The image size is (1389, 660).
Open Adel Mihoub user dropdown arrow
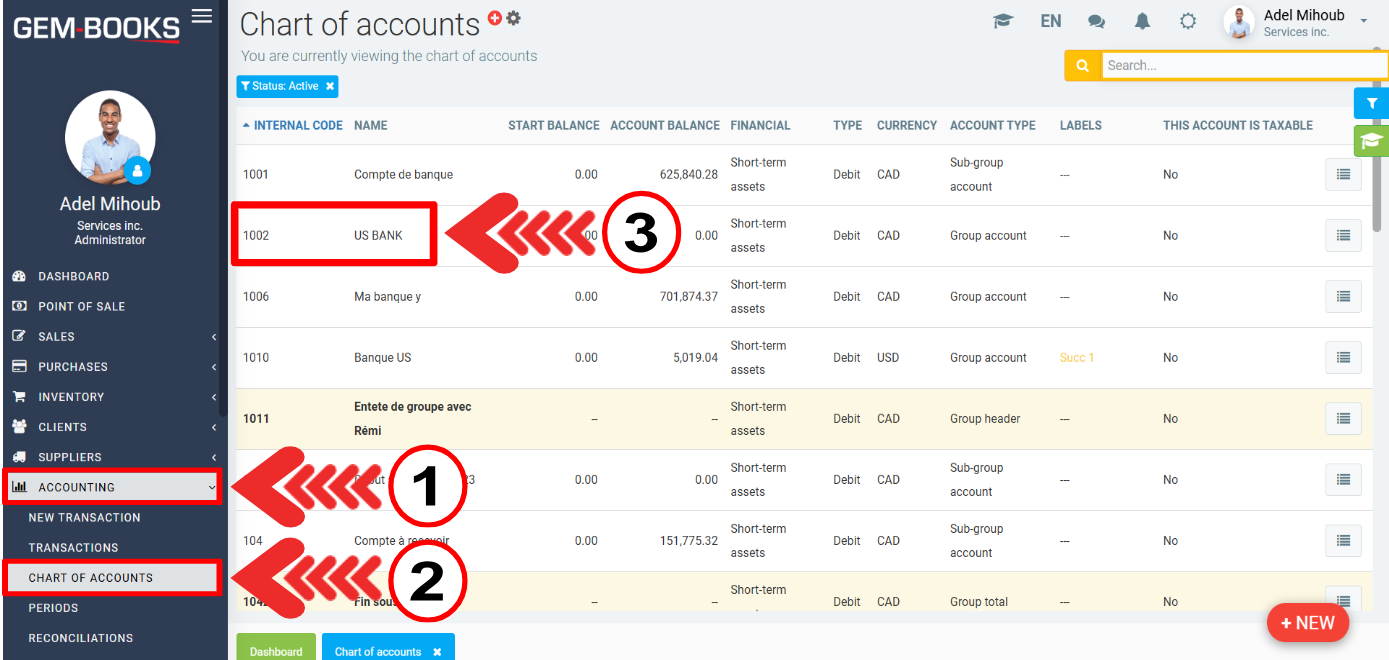[x=1364, y=22]
